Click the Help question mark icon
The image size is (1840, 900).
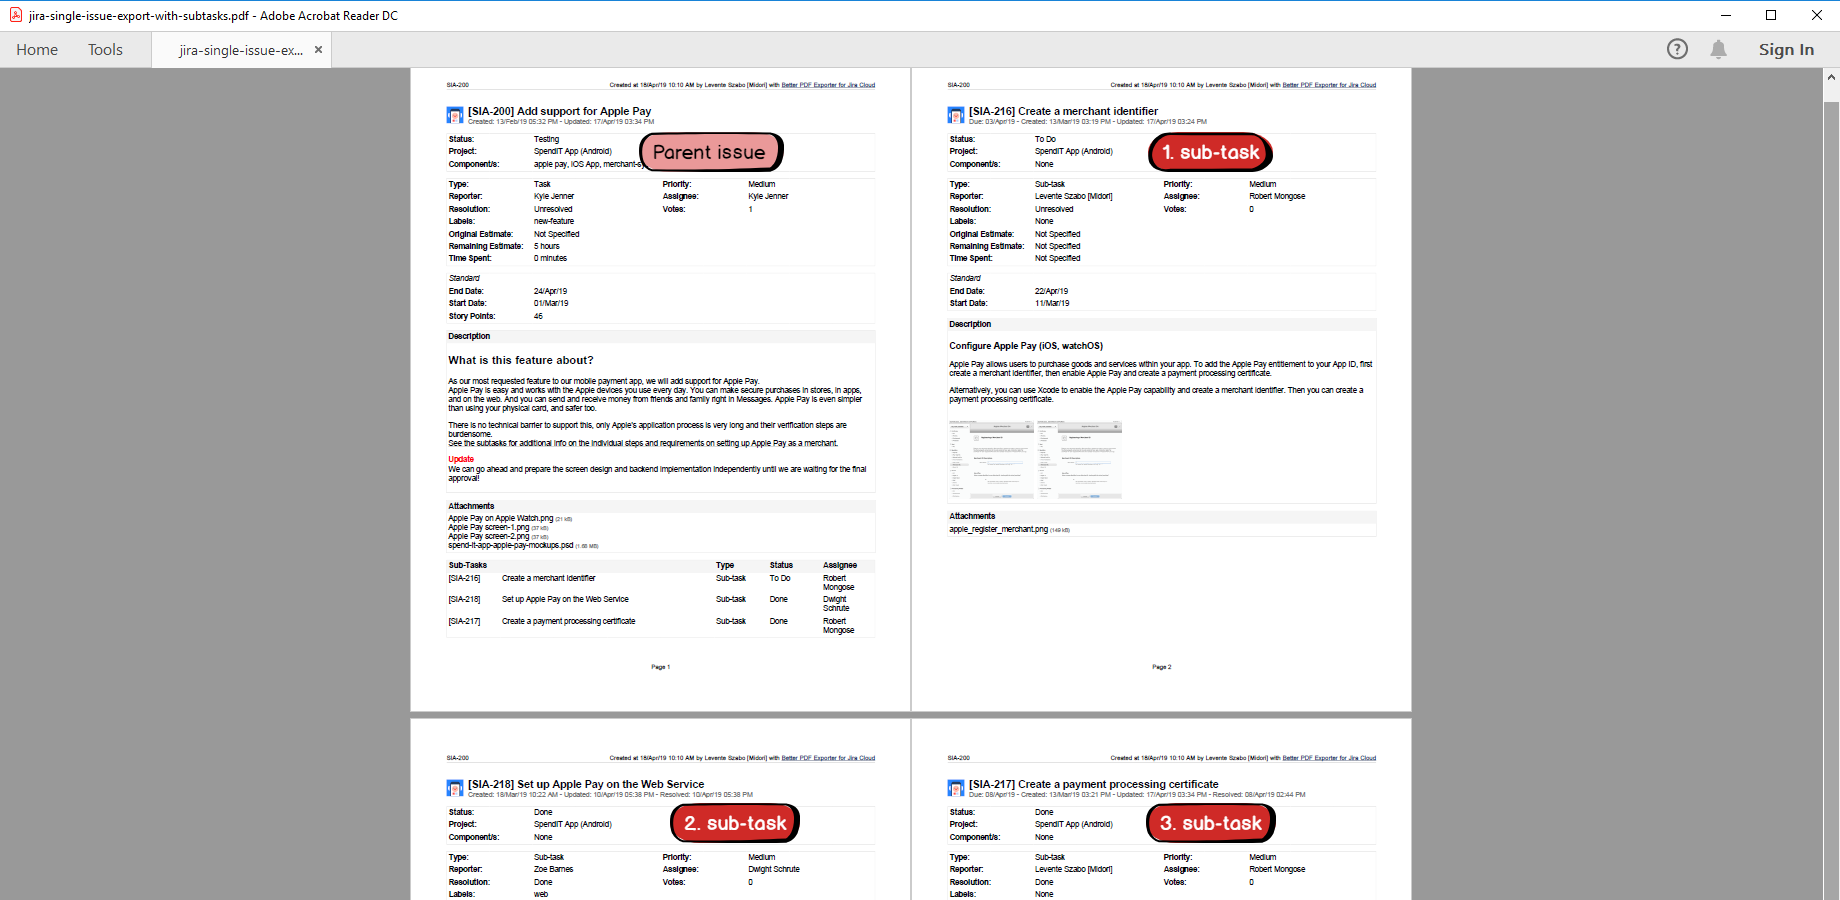(1677, 49)
